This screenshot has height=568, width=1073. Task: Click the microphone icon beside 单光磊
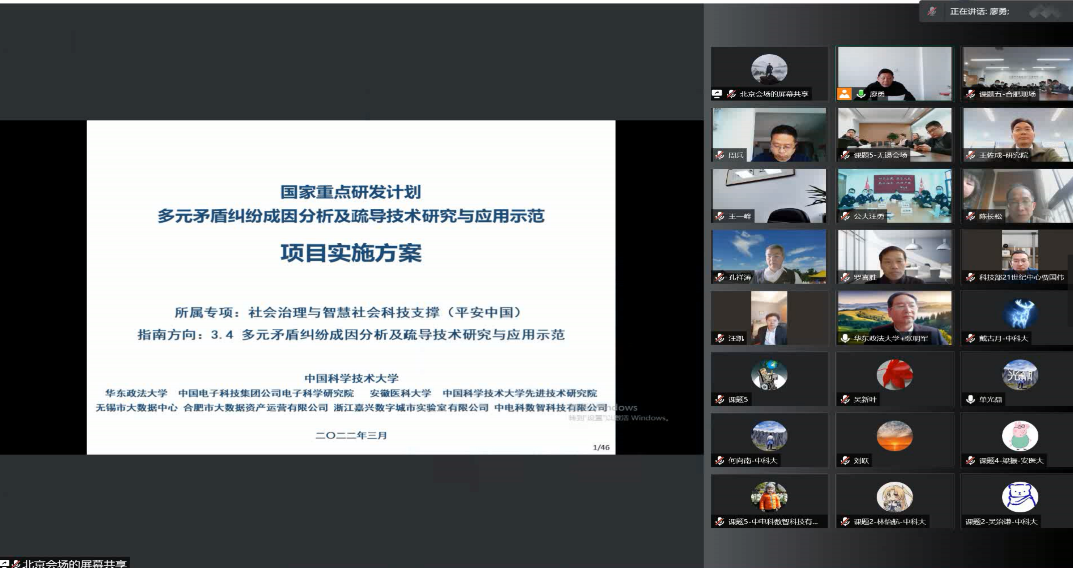point(971,399)
